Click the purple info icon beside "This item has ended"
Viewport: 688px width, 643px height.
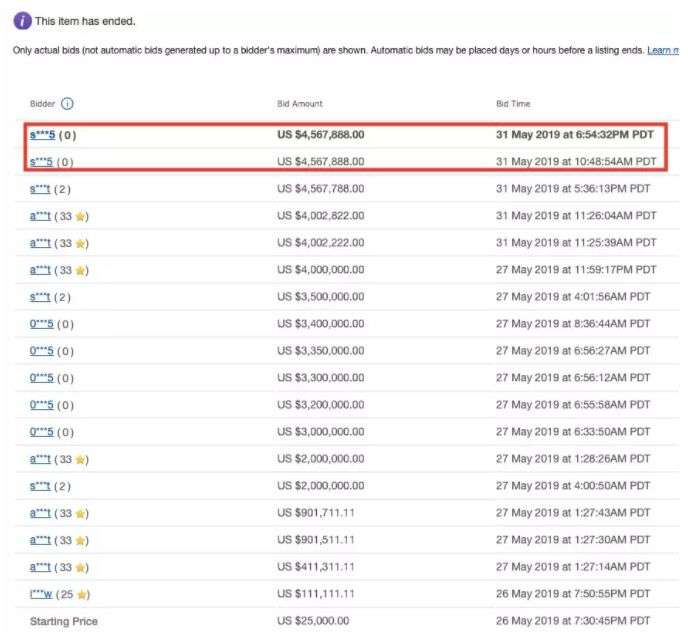coord(21,21)
